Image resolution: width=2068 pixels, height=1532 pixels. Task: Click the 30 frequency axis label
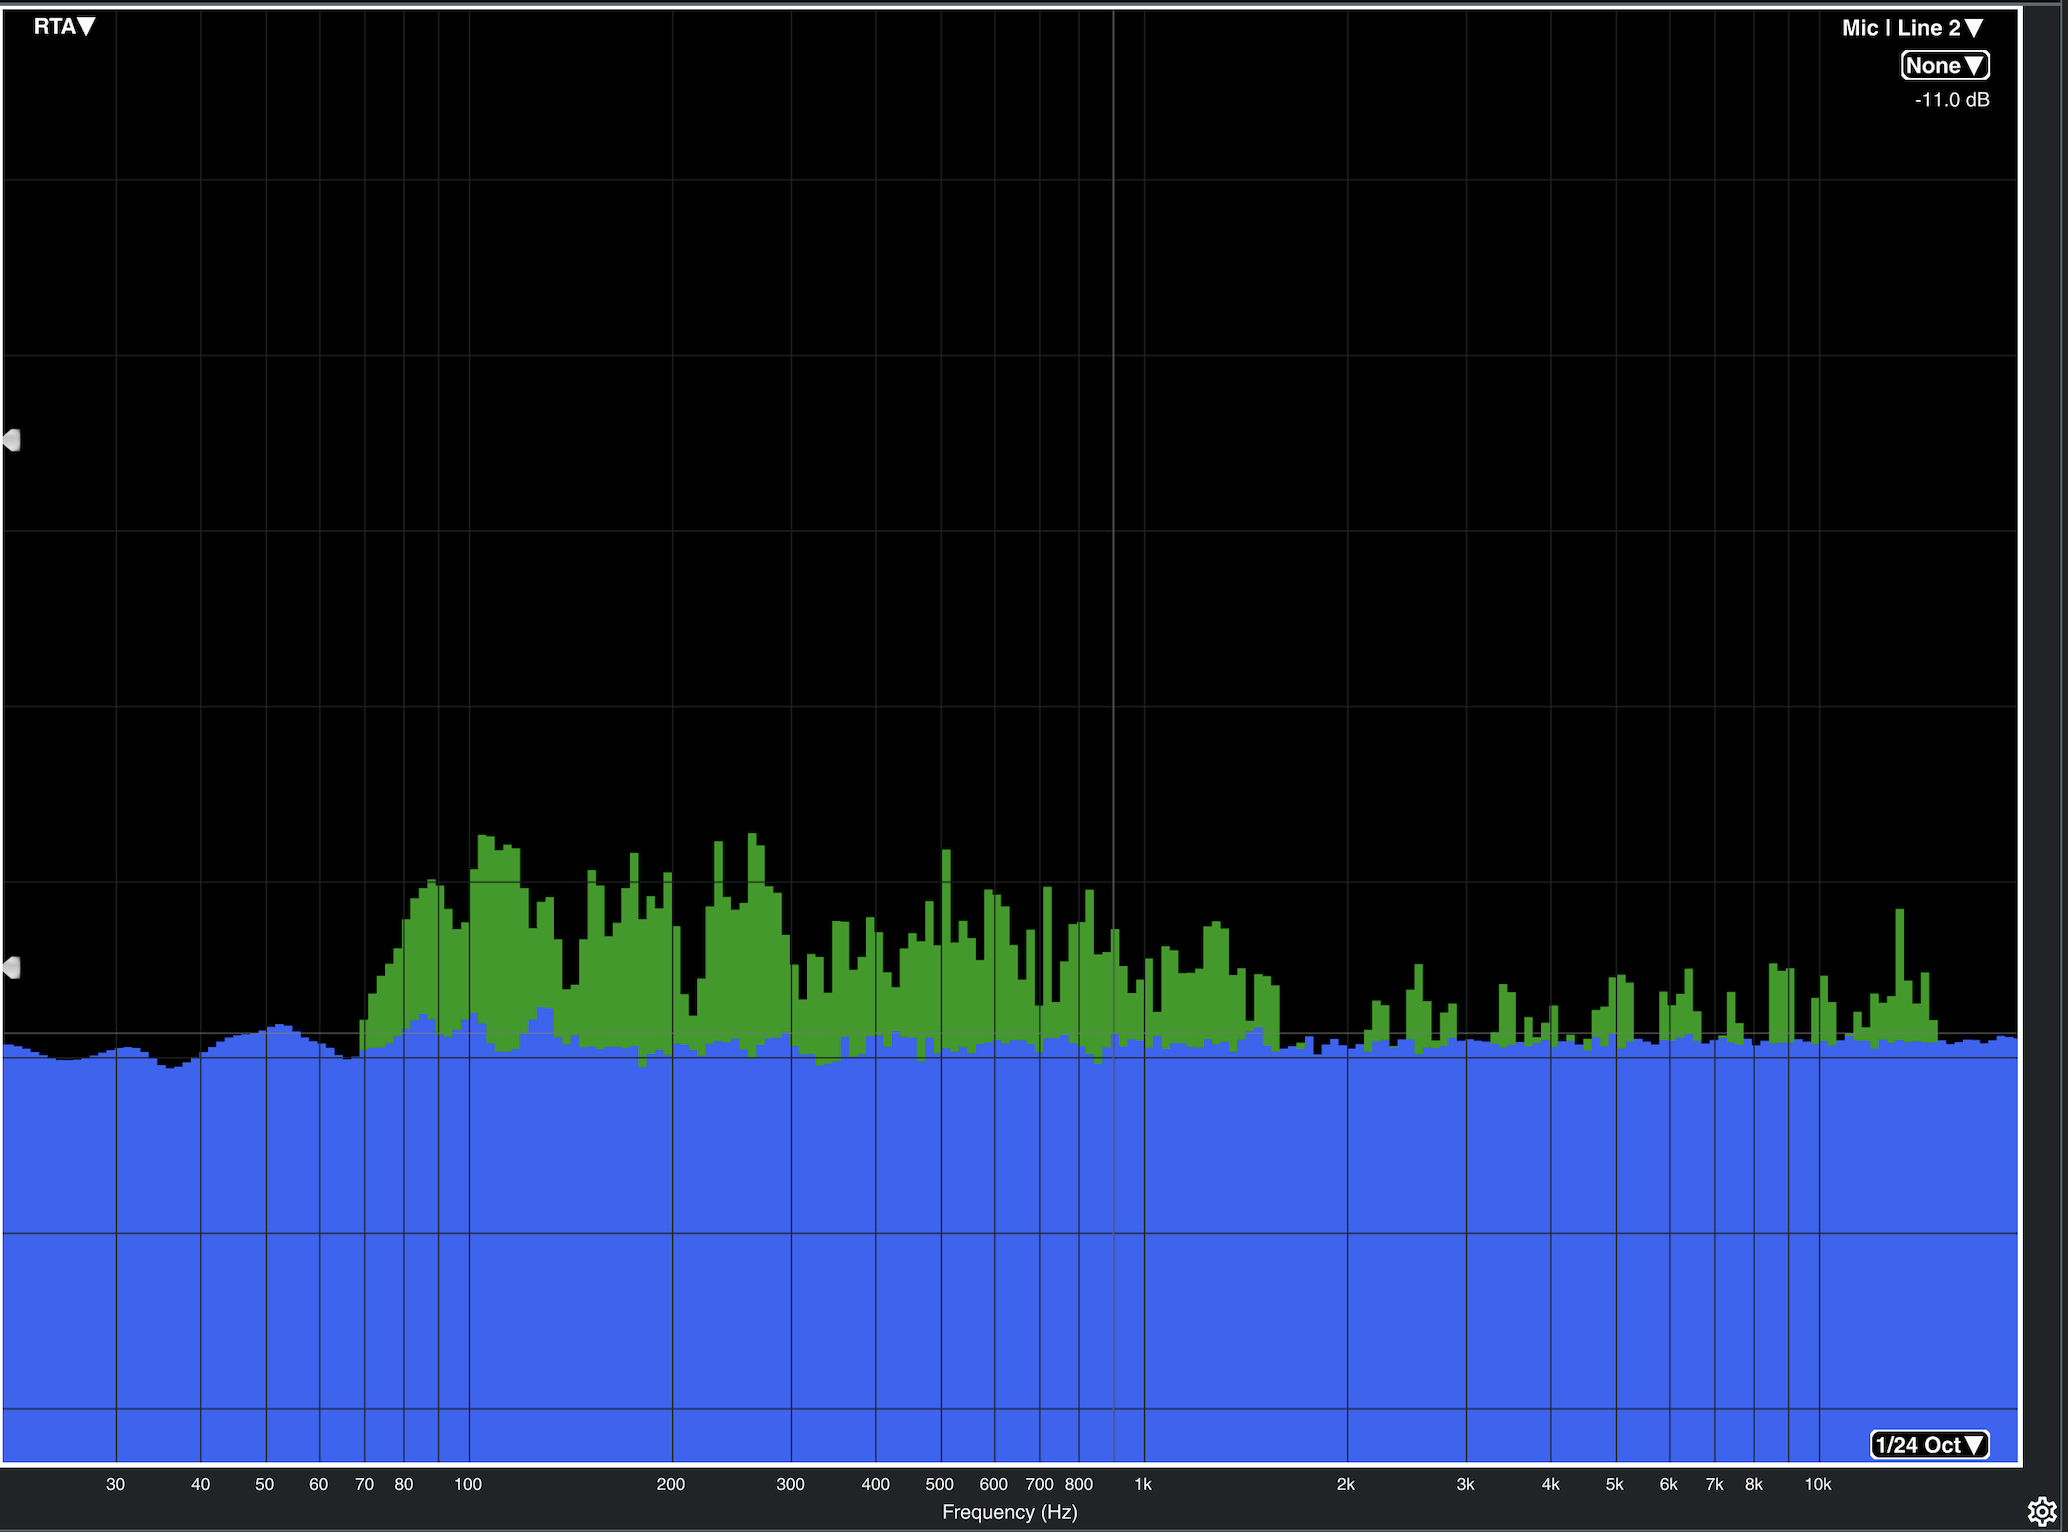[x=116, y=1484]
